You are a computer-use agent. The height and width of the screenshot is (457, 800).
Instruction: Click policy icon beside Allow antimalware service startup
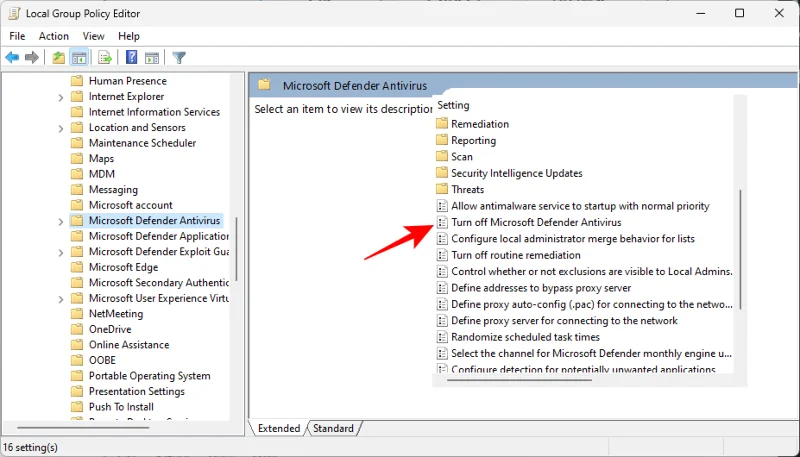(x=442, y=206)
